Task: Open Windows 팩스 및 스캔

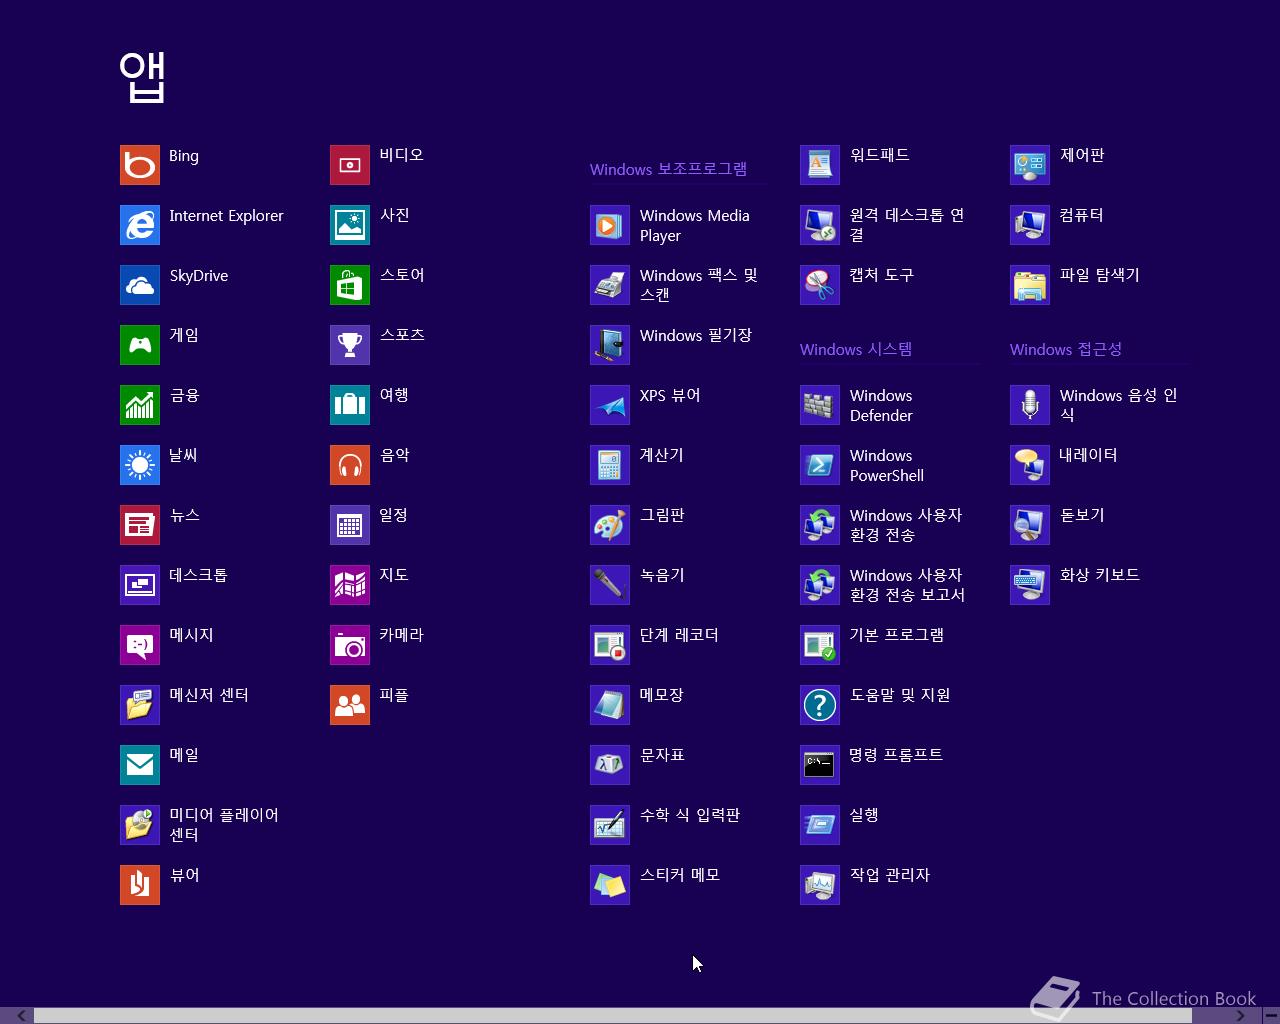Action: click(675, 285)
